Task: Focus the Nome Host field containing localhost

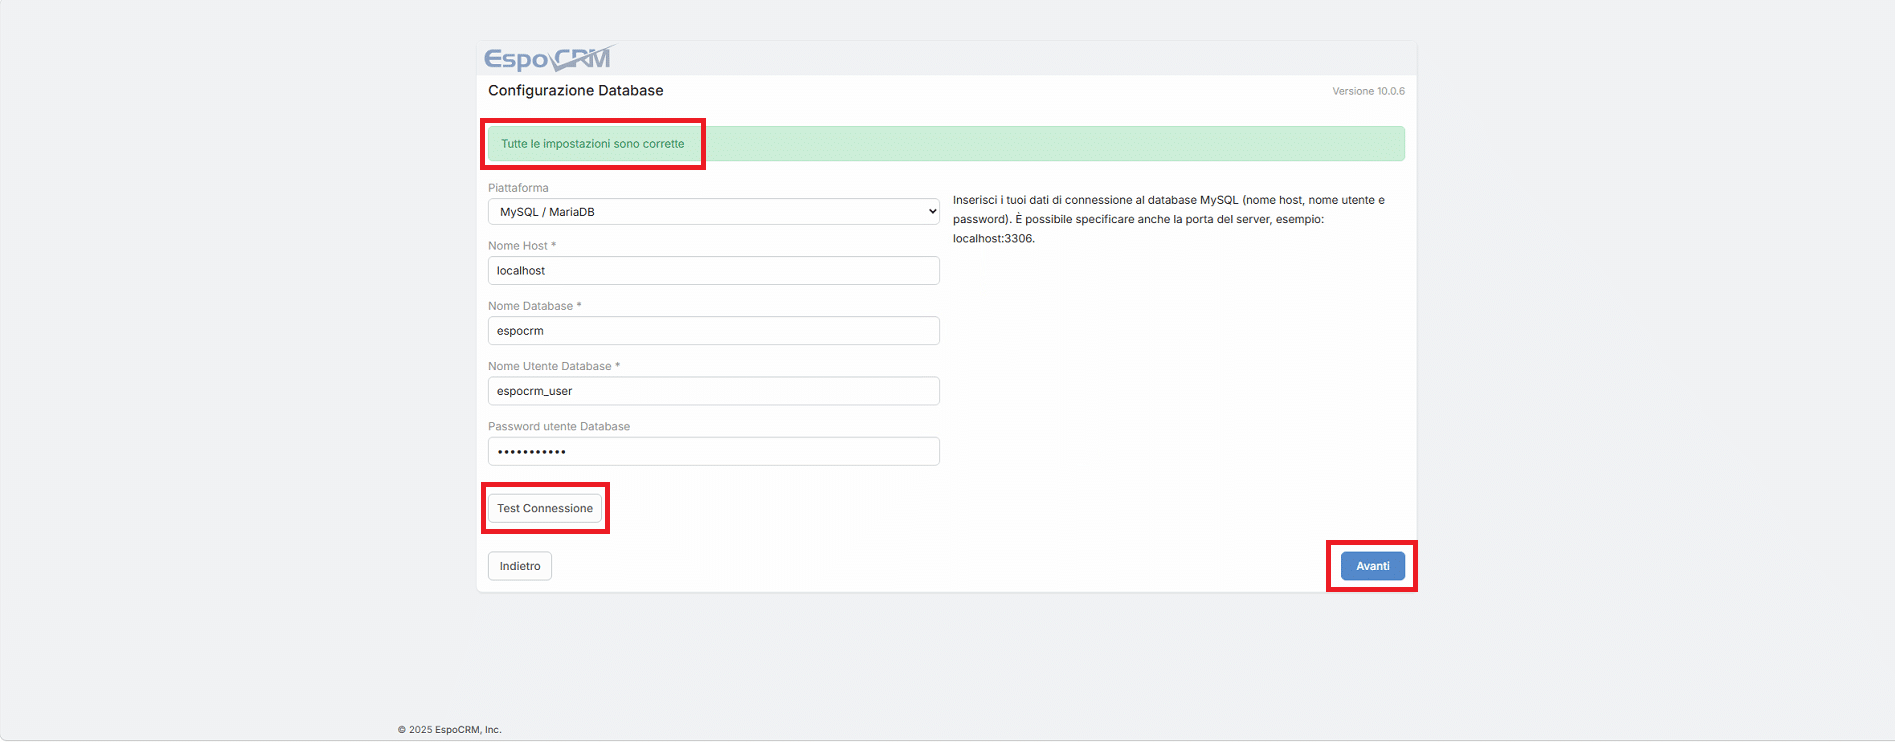Action: point(714,271)
